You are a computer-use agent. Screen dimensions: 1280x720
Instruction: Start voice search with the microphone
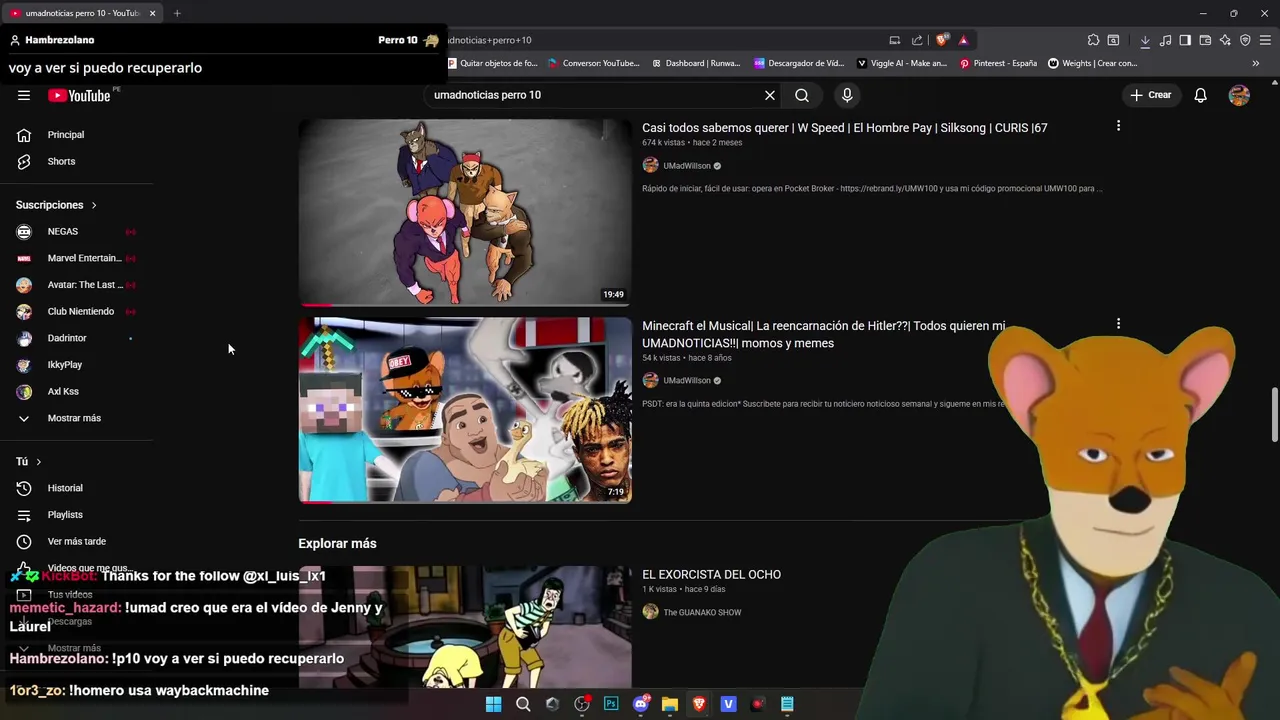tap(847, 95)
